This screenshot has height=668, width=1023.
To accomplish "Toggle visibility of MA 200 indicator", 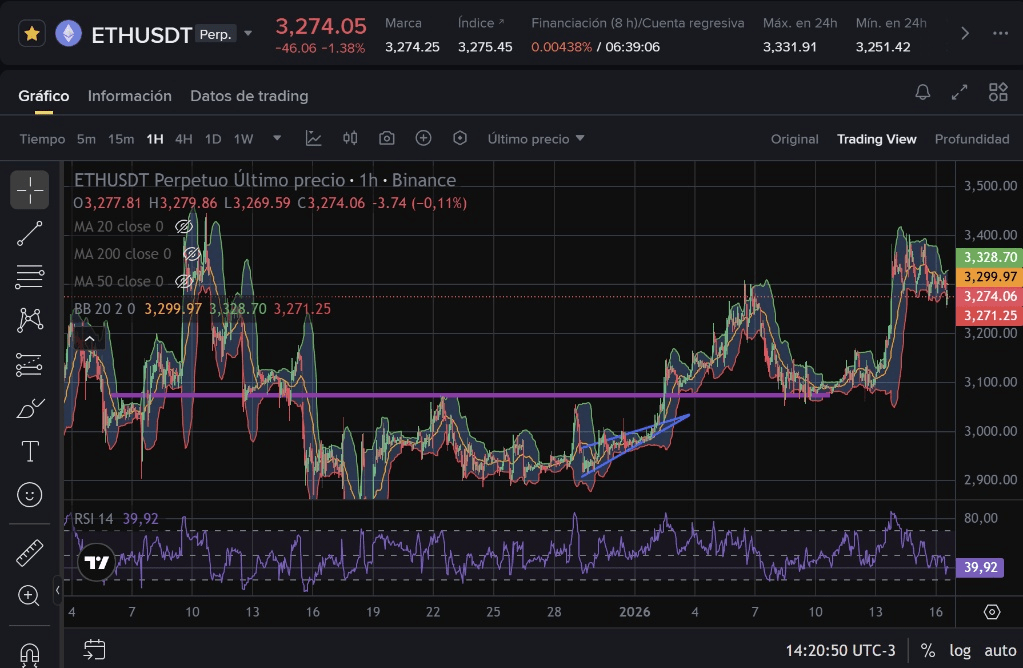I will pos(191,254).
